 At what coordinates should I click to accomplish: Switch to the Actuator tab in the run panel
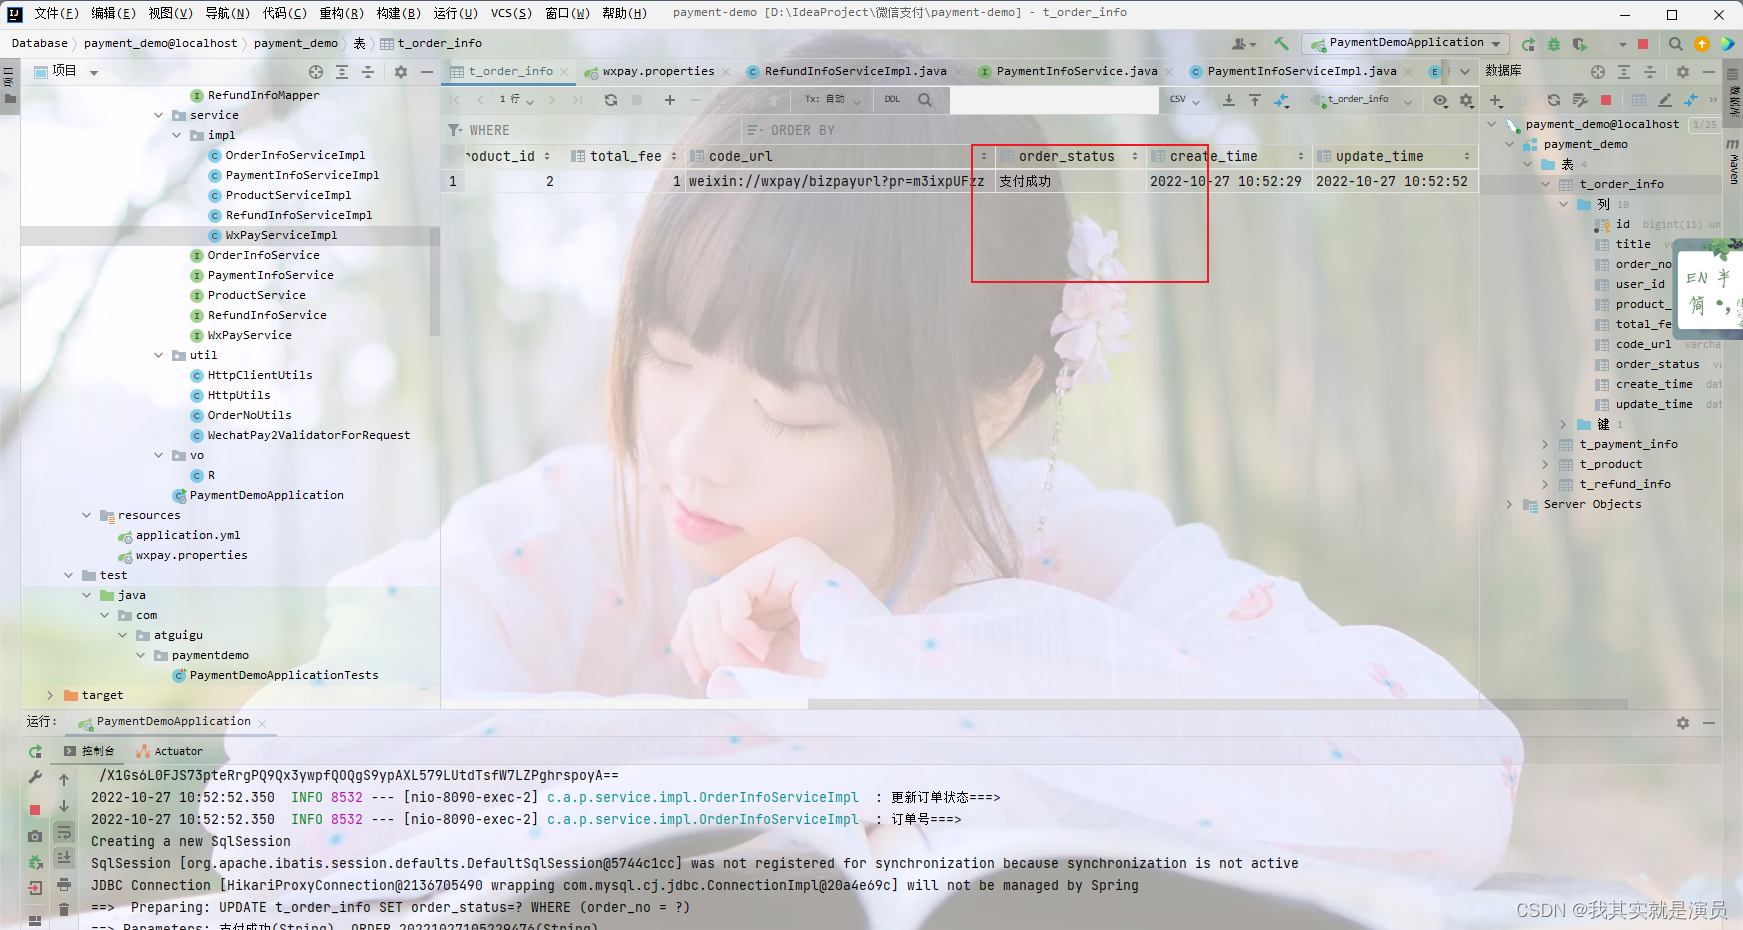169,751
